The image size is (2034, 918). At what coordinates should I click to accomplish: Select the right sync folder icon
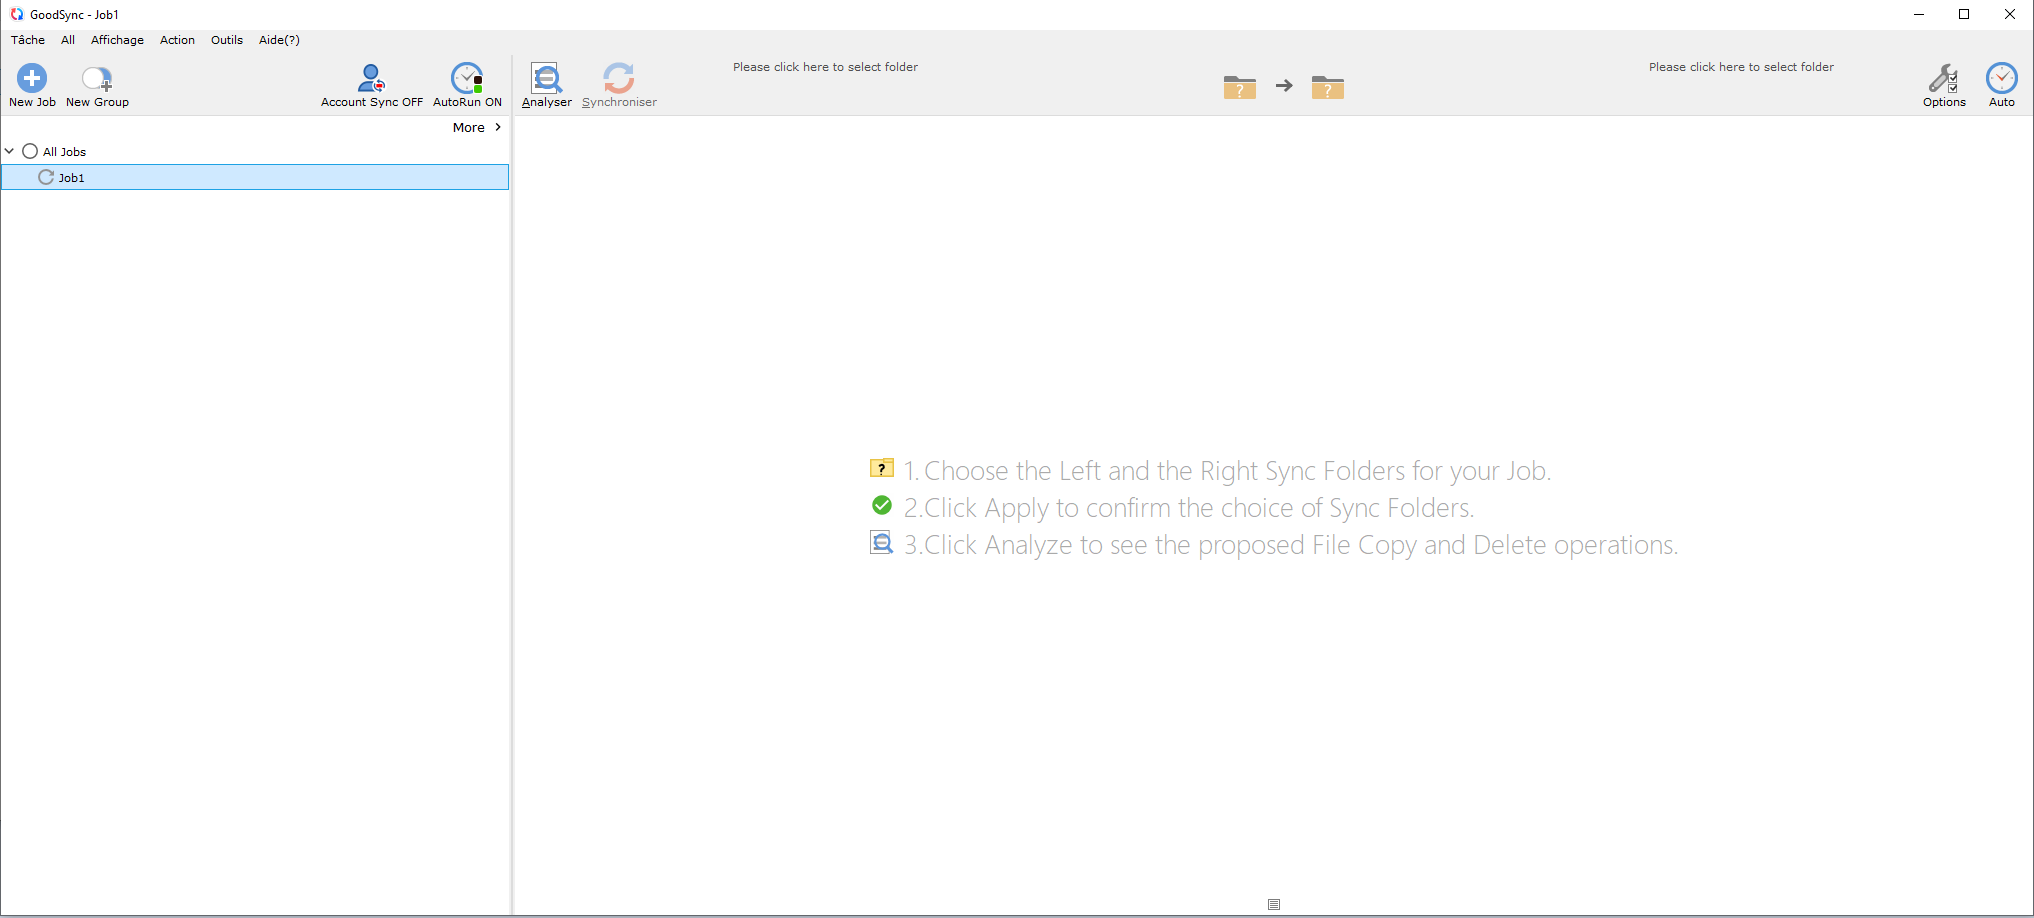click(1328, 87)
